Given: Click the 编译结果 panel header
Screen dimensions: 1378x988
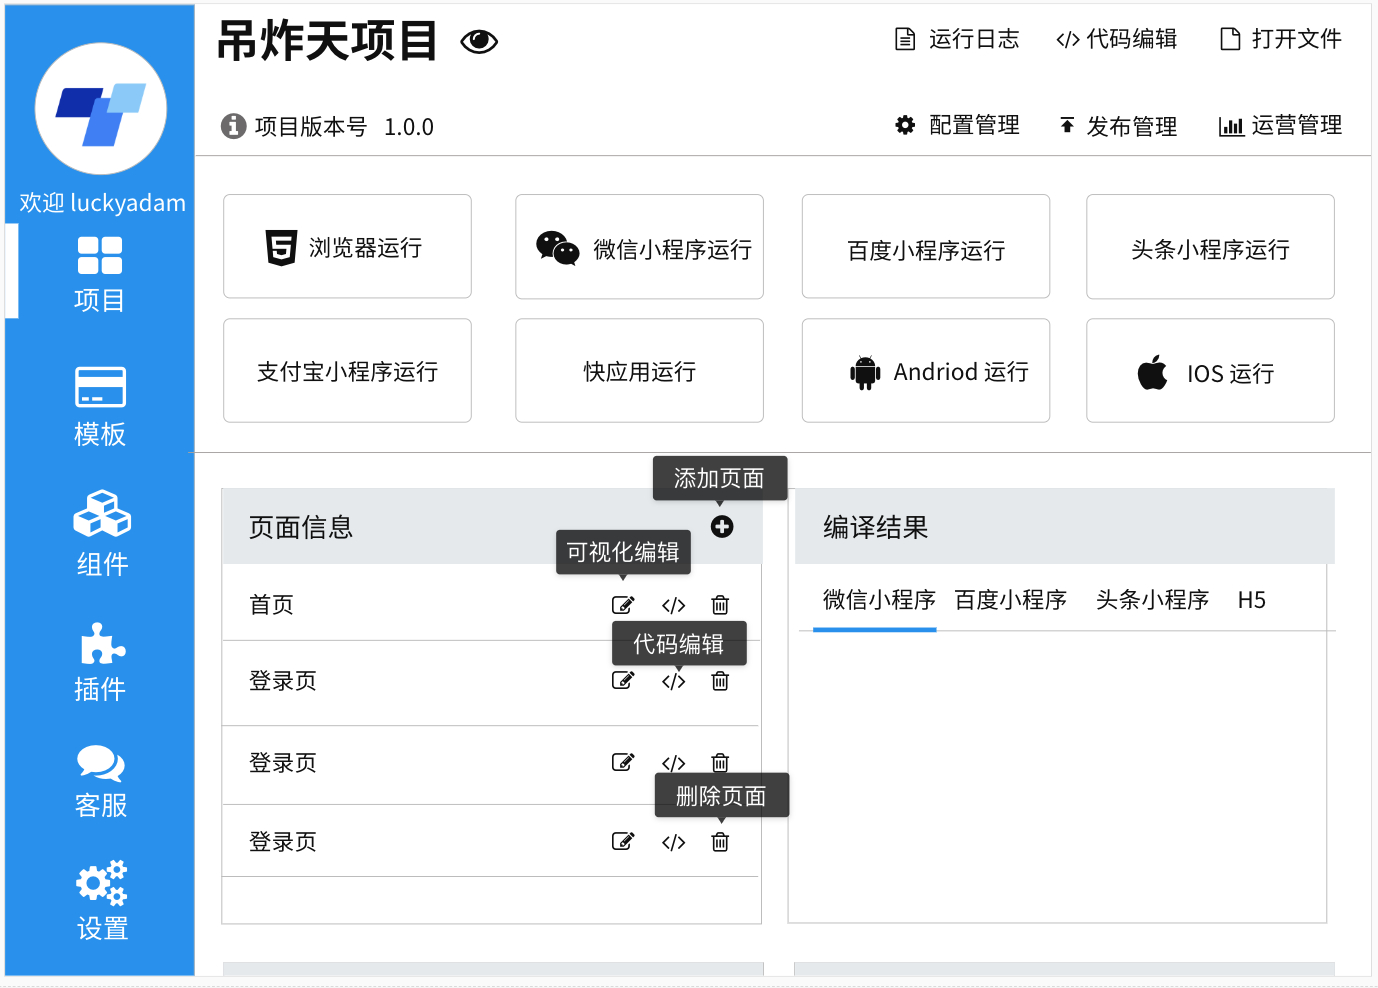Looking at the screenshot, I should click(x=1065, y=526).
